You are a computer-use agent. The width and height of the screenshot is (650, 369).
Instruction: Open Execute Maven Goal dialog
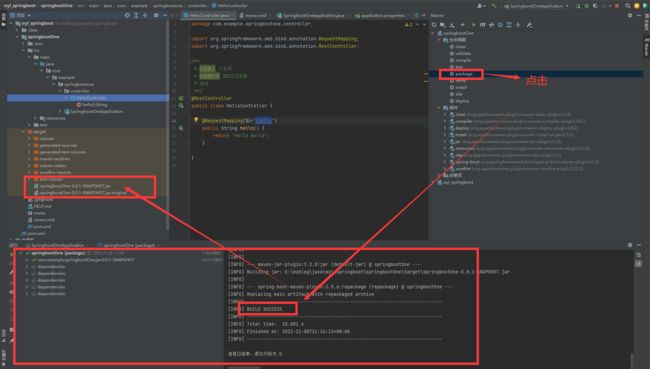[x=483, y=25]
